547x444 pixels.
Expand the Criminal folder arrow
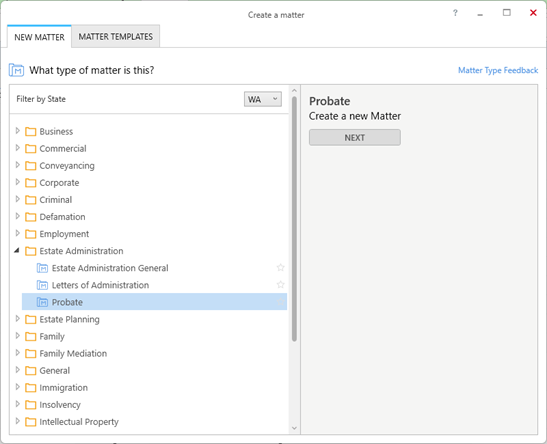pos(17,199)
